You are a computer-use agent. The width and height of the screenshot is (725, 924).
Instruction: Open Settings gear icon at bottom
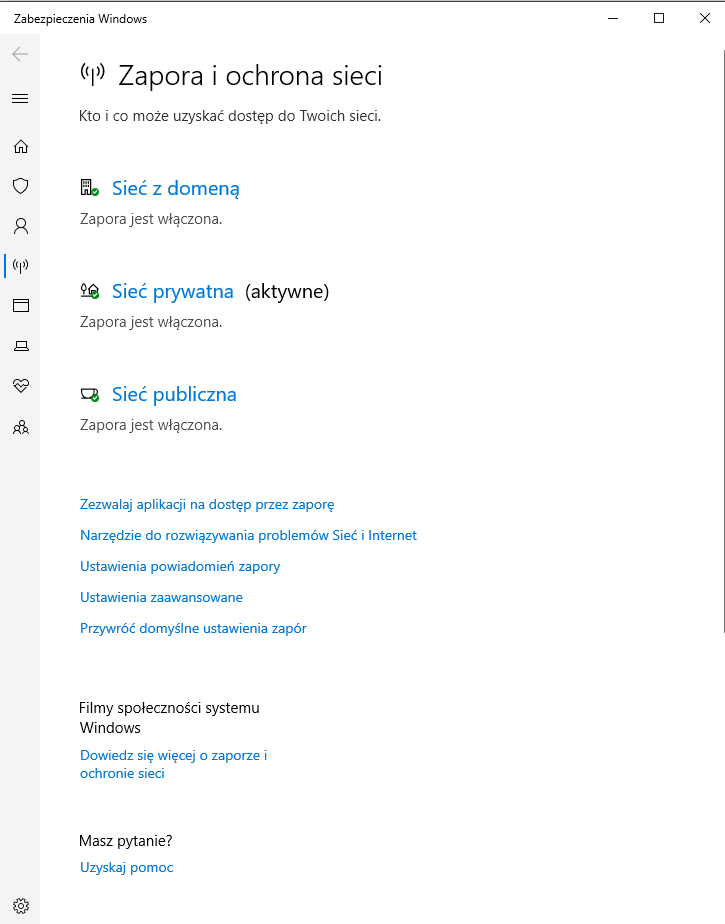click(x=20, y=906)
